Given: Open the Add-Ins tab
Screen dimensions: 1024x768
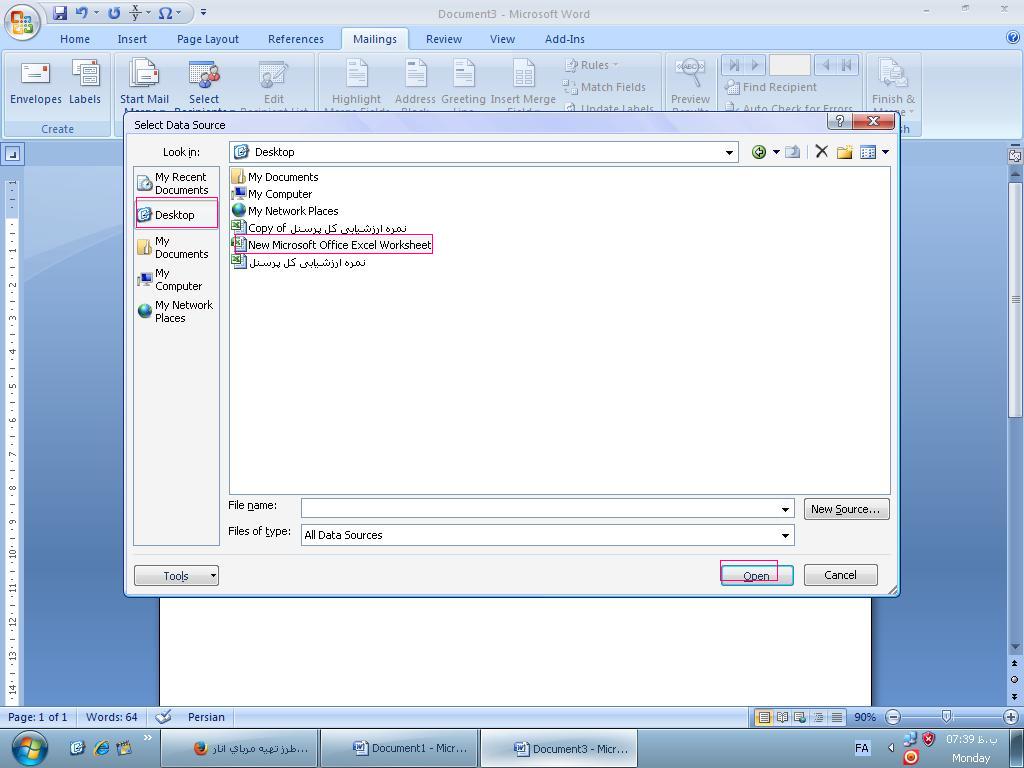Looking at the screenshot, I should point(565,39).
